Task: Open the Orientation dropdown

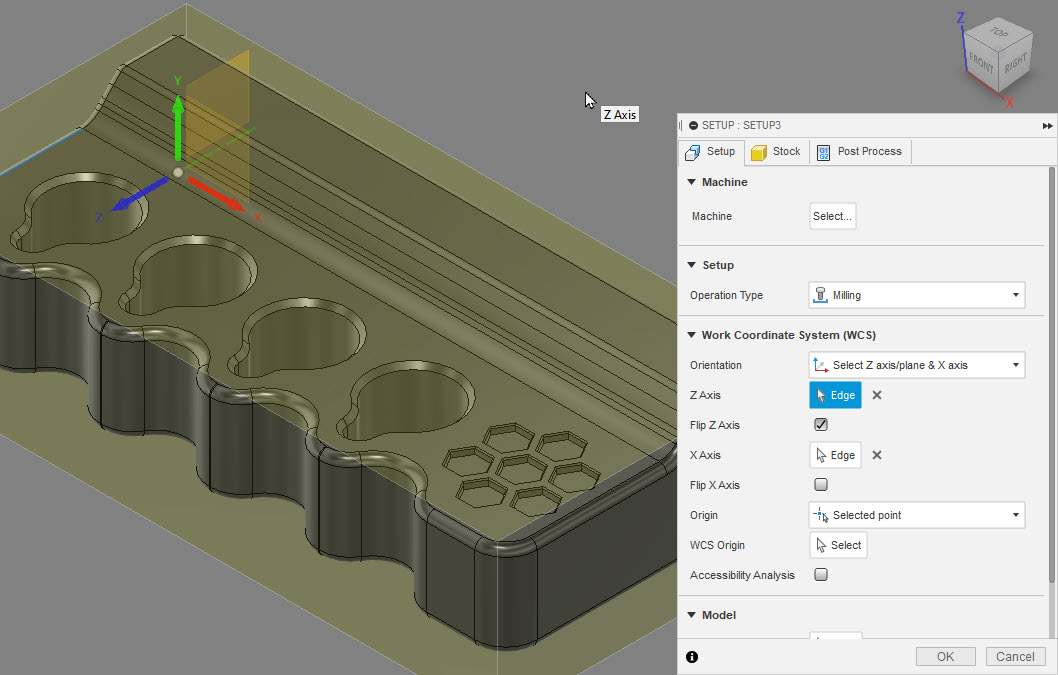Action: [1015, 364]
